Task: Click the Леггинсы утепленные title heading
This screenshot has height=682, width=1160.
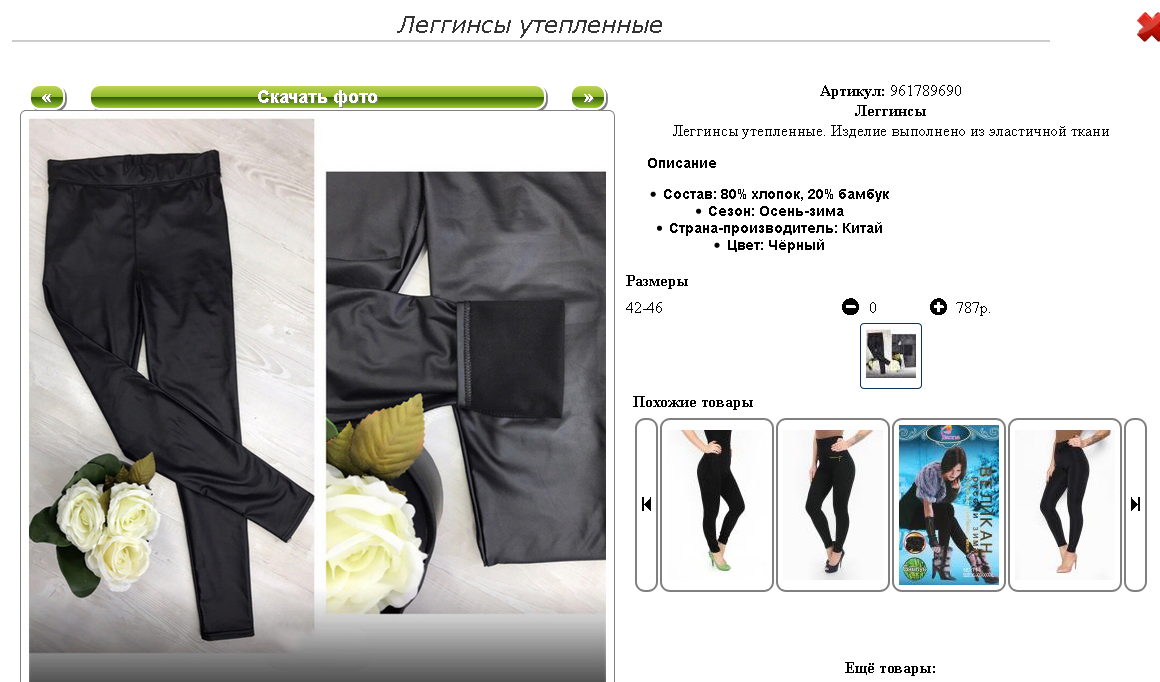Action: (x=530, y=25)
